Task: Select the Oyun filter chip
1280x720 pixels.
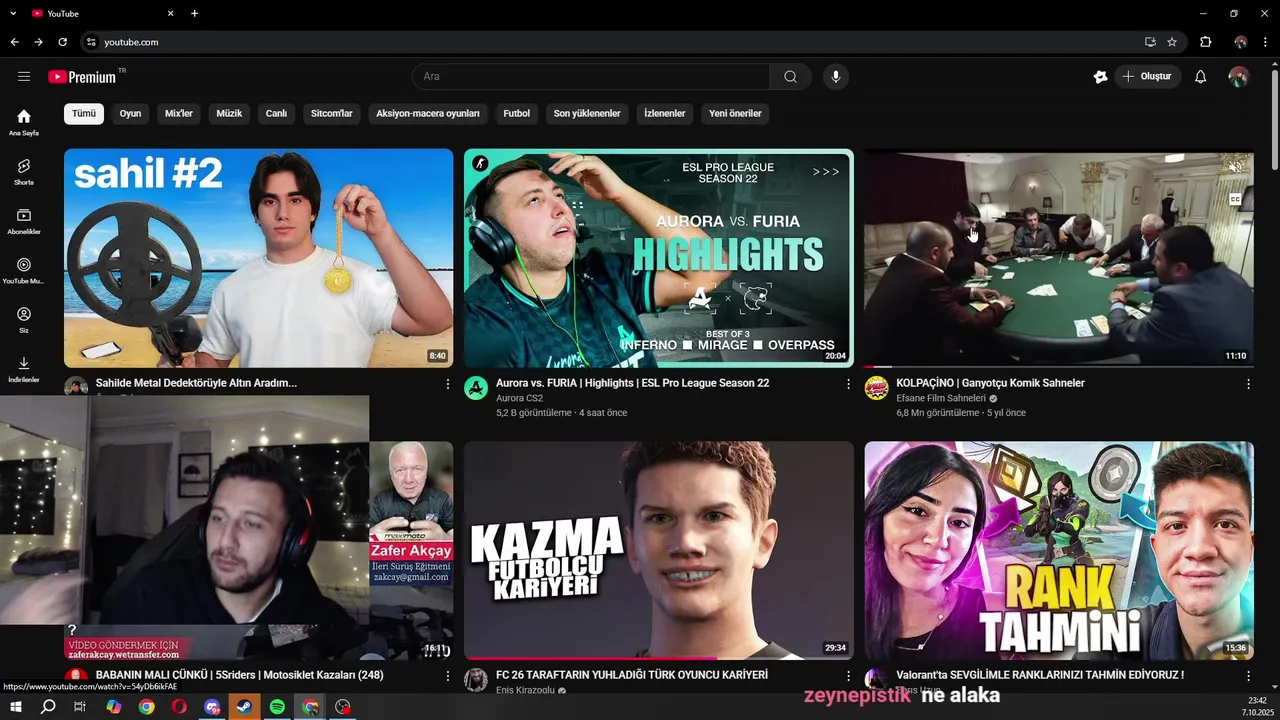Action: tap(131, 113)
